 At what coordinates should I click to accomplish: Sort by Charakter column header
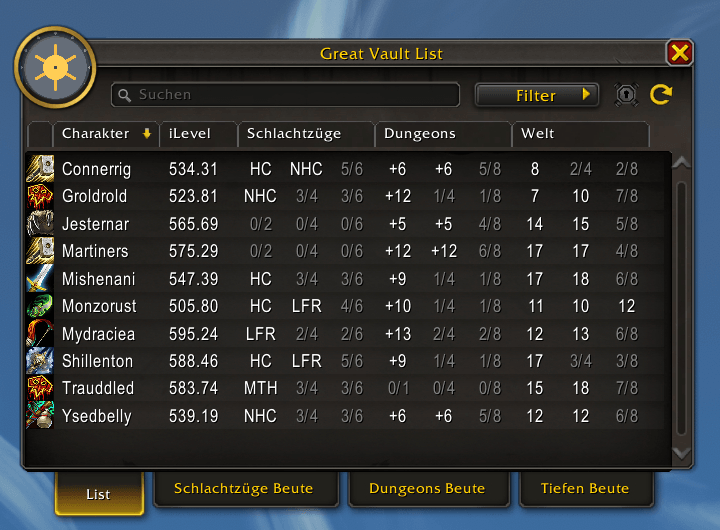click(x=106, y=134)
